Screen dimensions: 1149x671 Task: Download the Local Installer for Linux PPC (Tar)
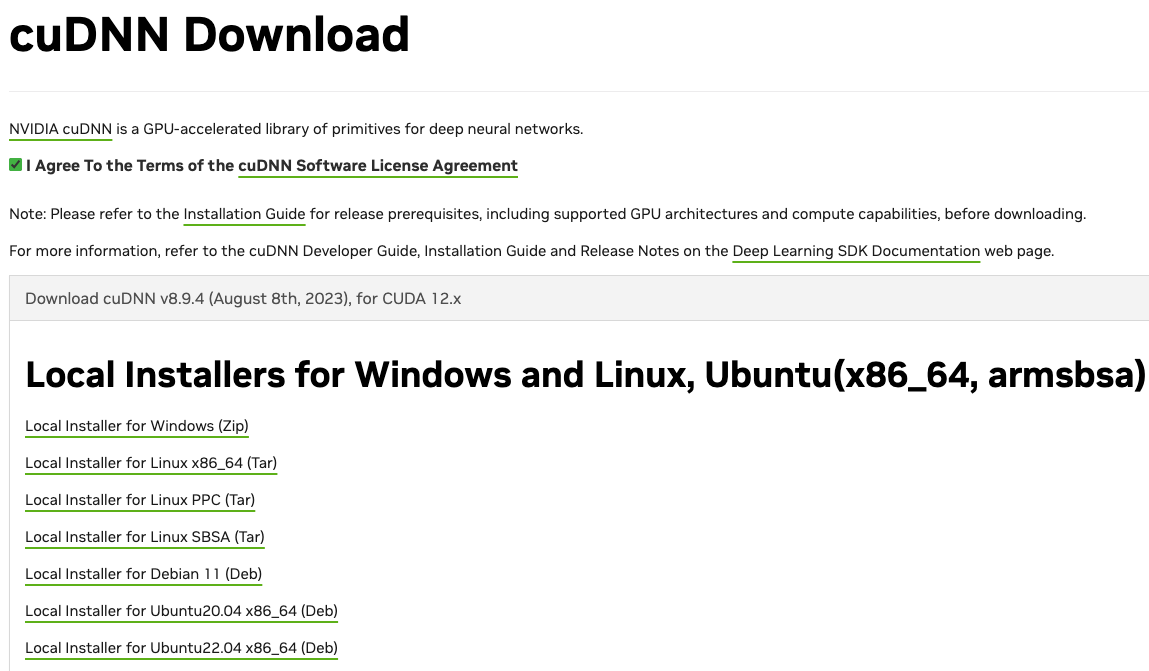coord(139,500)
